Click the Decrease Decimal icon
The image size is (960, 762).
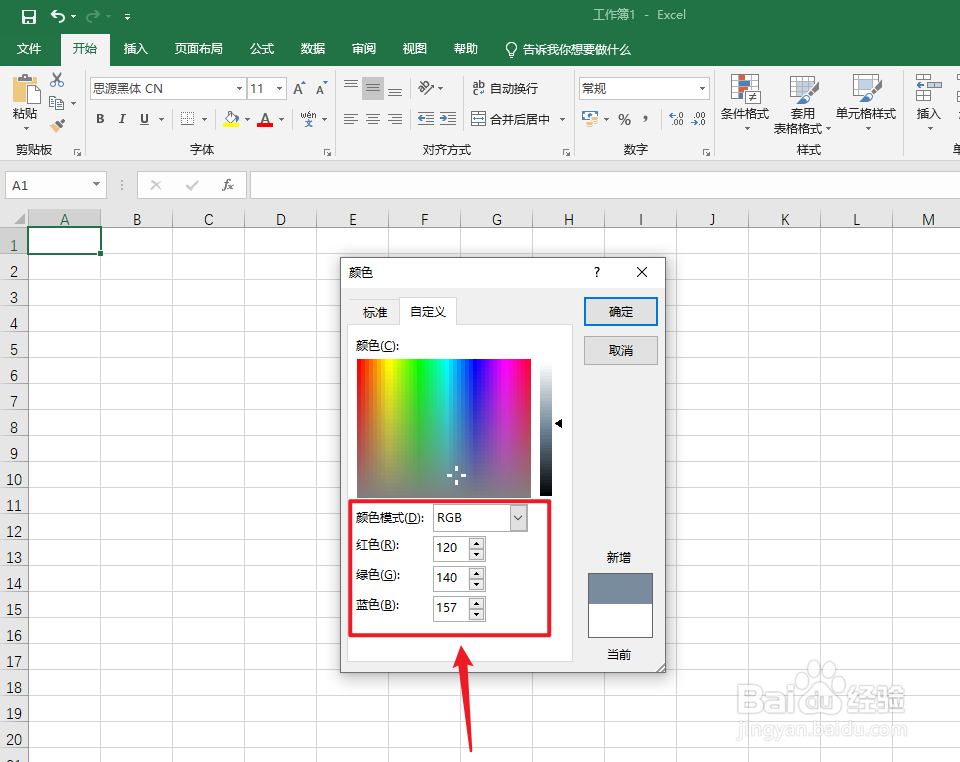coord(698,119)
